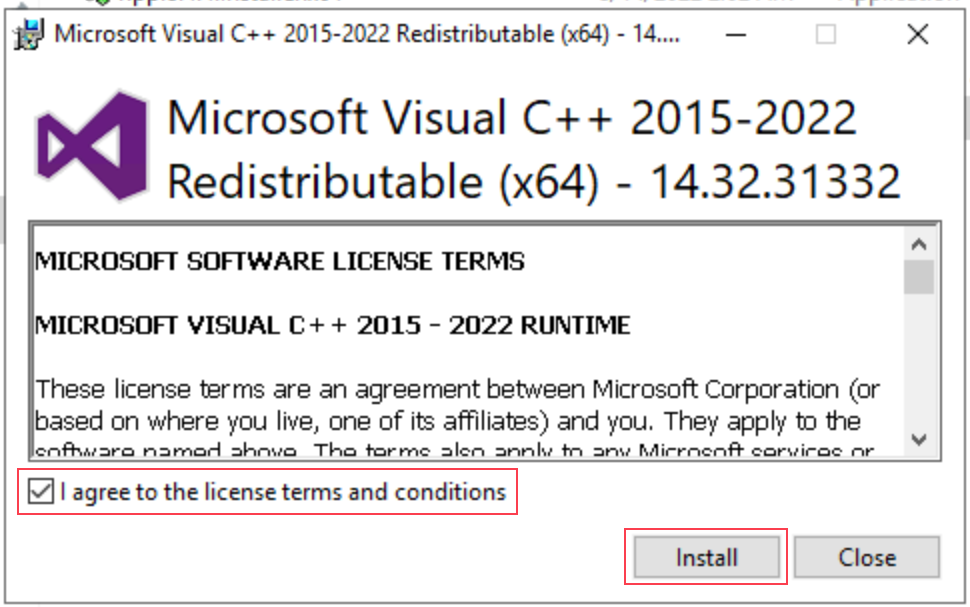
Task: Close the installer with the X button
Action: tap(918, 35)
